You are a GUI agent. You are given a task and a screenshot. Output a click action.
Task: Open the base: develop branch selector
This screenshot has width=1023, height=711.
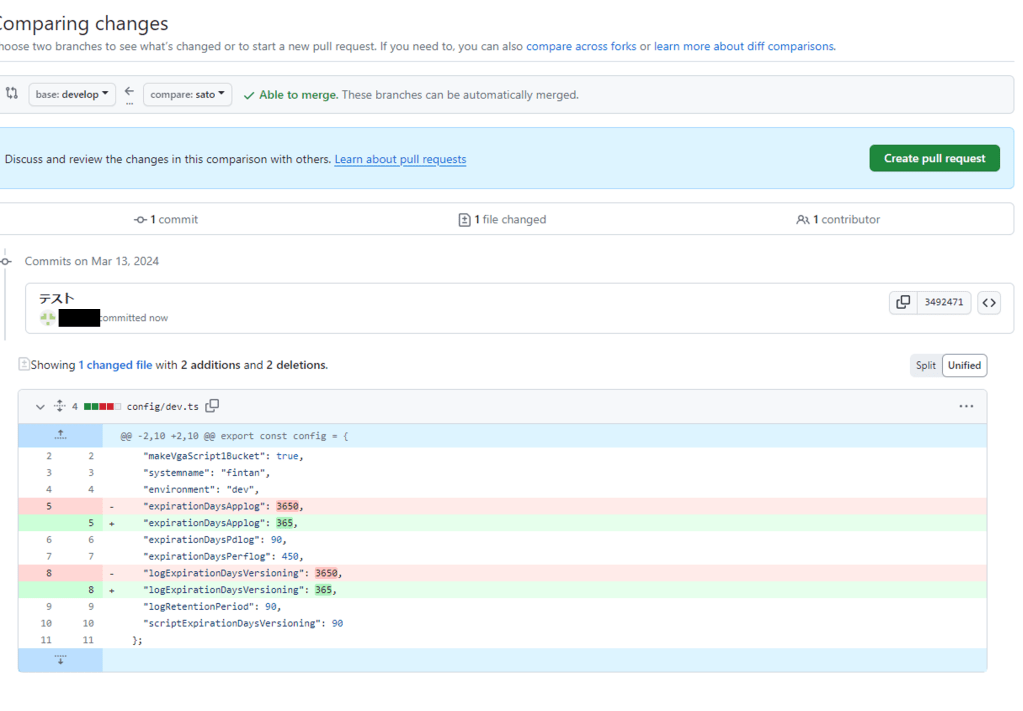click(71, 93)
